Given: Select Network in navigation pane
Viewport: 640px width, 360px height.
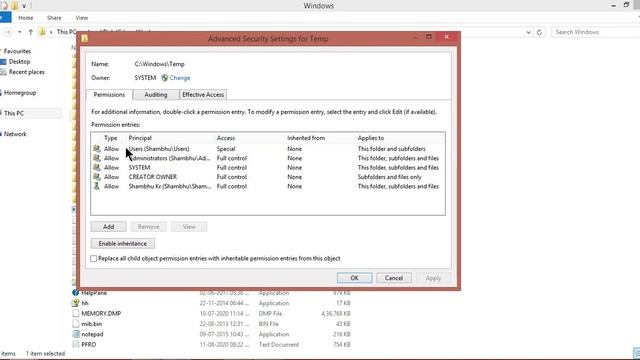Looking at the screenshot, I should pyautogui.click(x=15, y=134).
